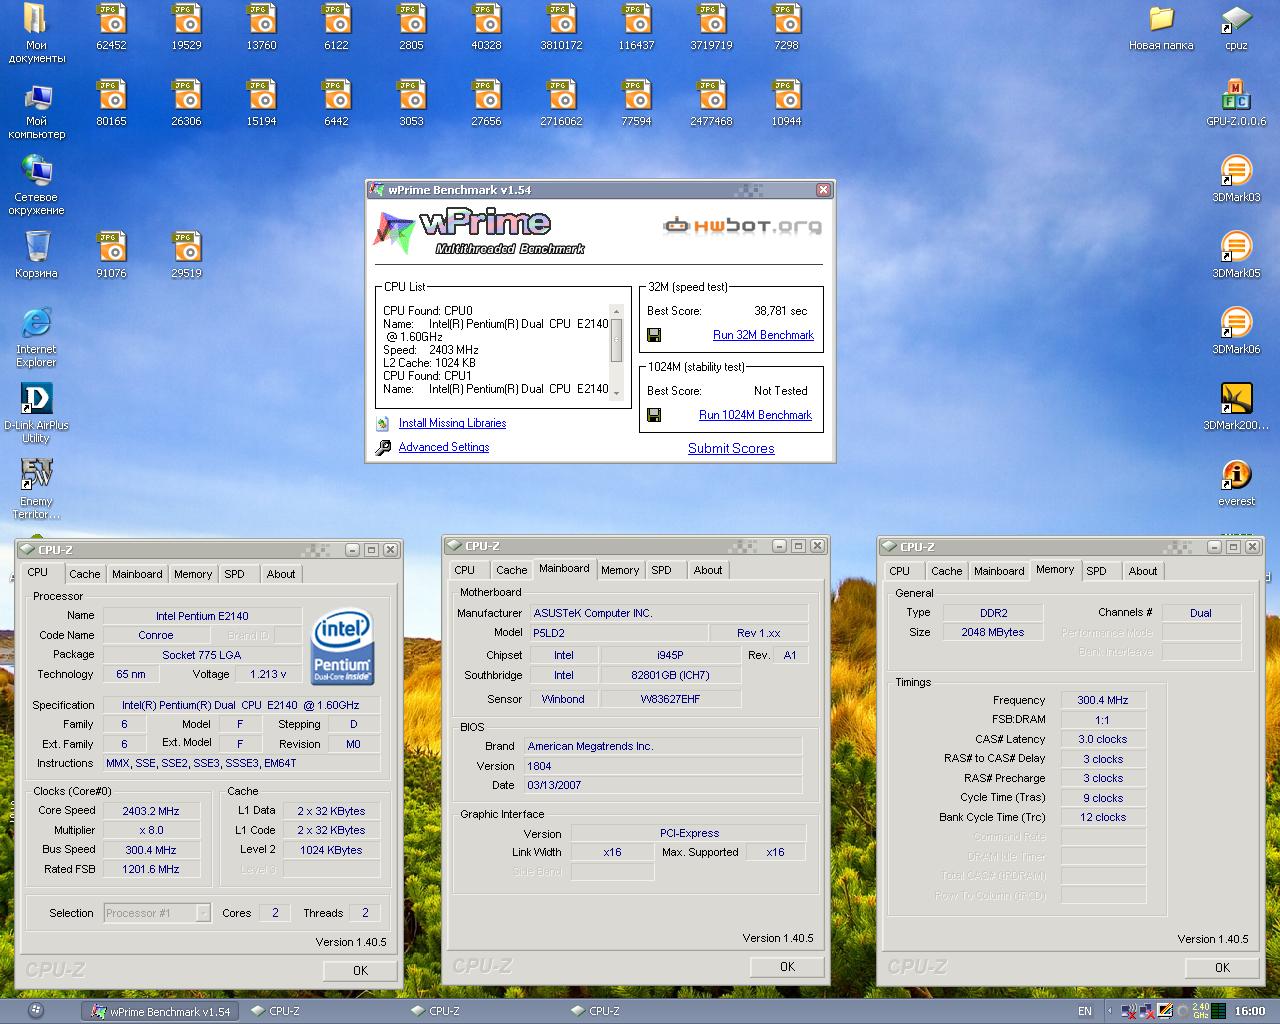Viewport: 1280px width, 1024px height.
Task: Select the 3DMark06 desktop shortcut
Action: pyautogui.click(x=1236, y=331)
